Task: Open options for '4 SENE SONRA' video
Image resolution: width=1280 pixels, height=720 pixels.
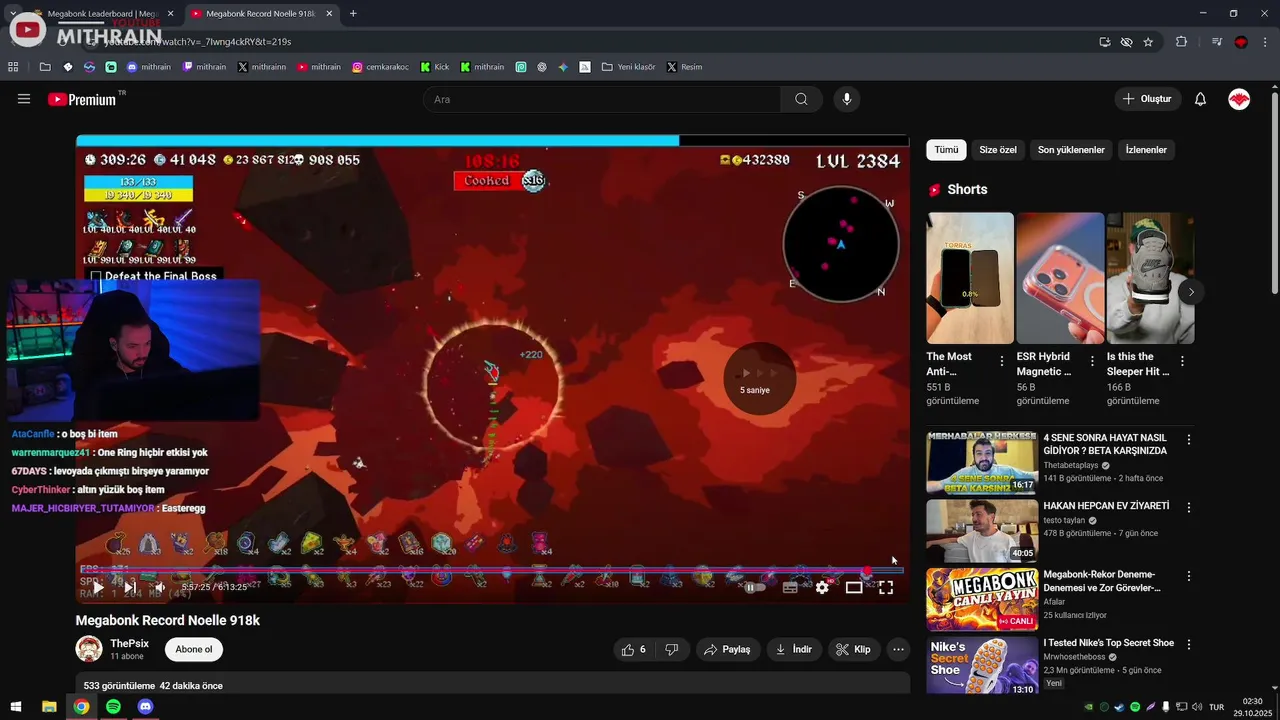Action: [1189, 440]
